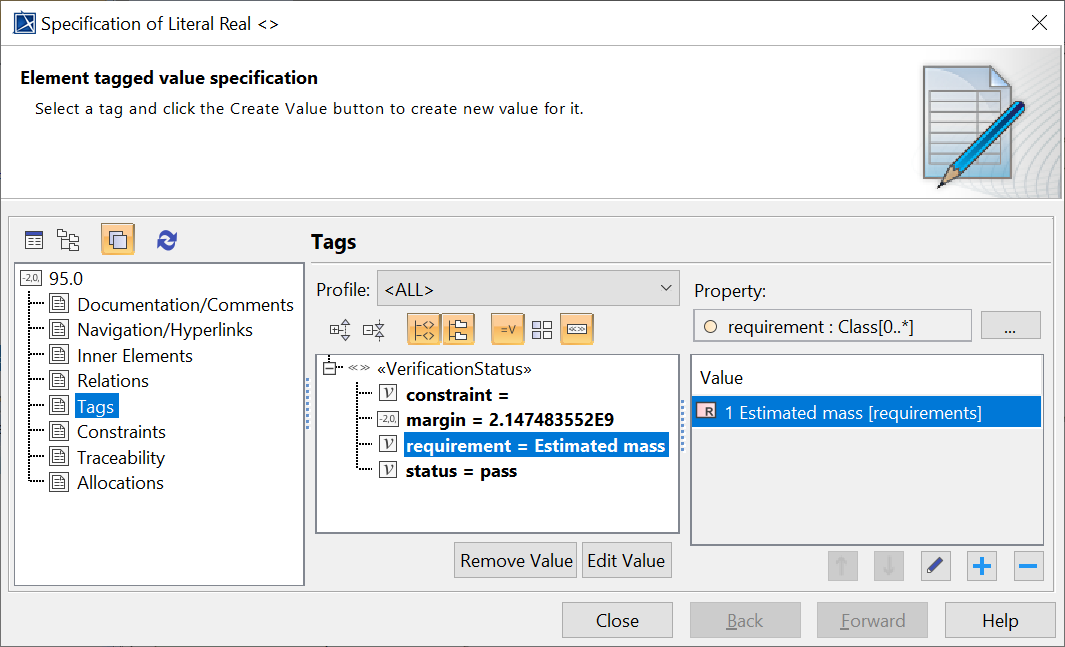Toggle group by profile folders button
The height and width of the screenshot is (647, 1065).
click(458, 329)
